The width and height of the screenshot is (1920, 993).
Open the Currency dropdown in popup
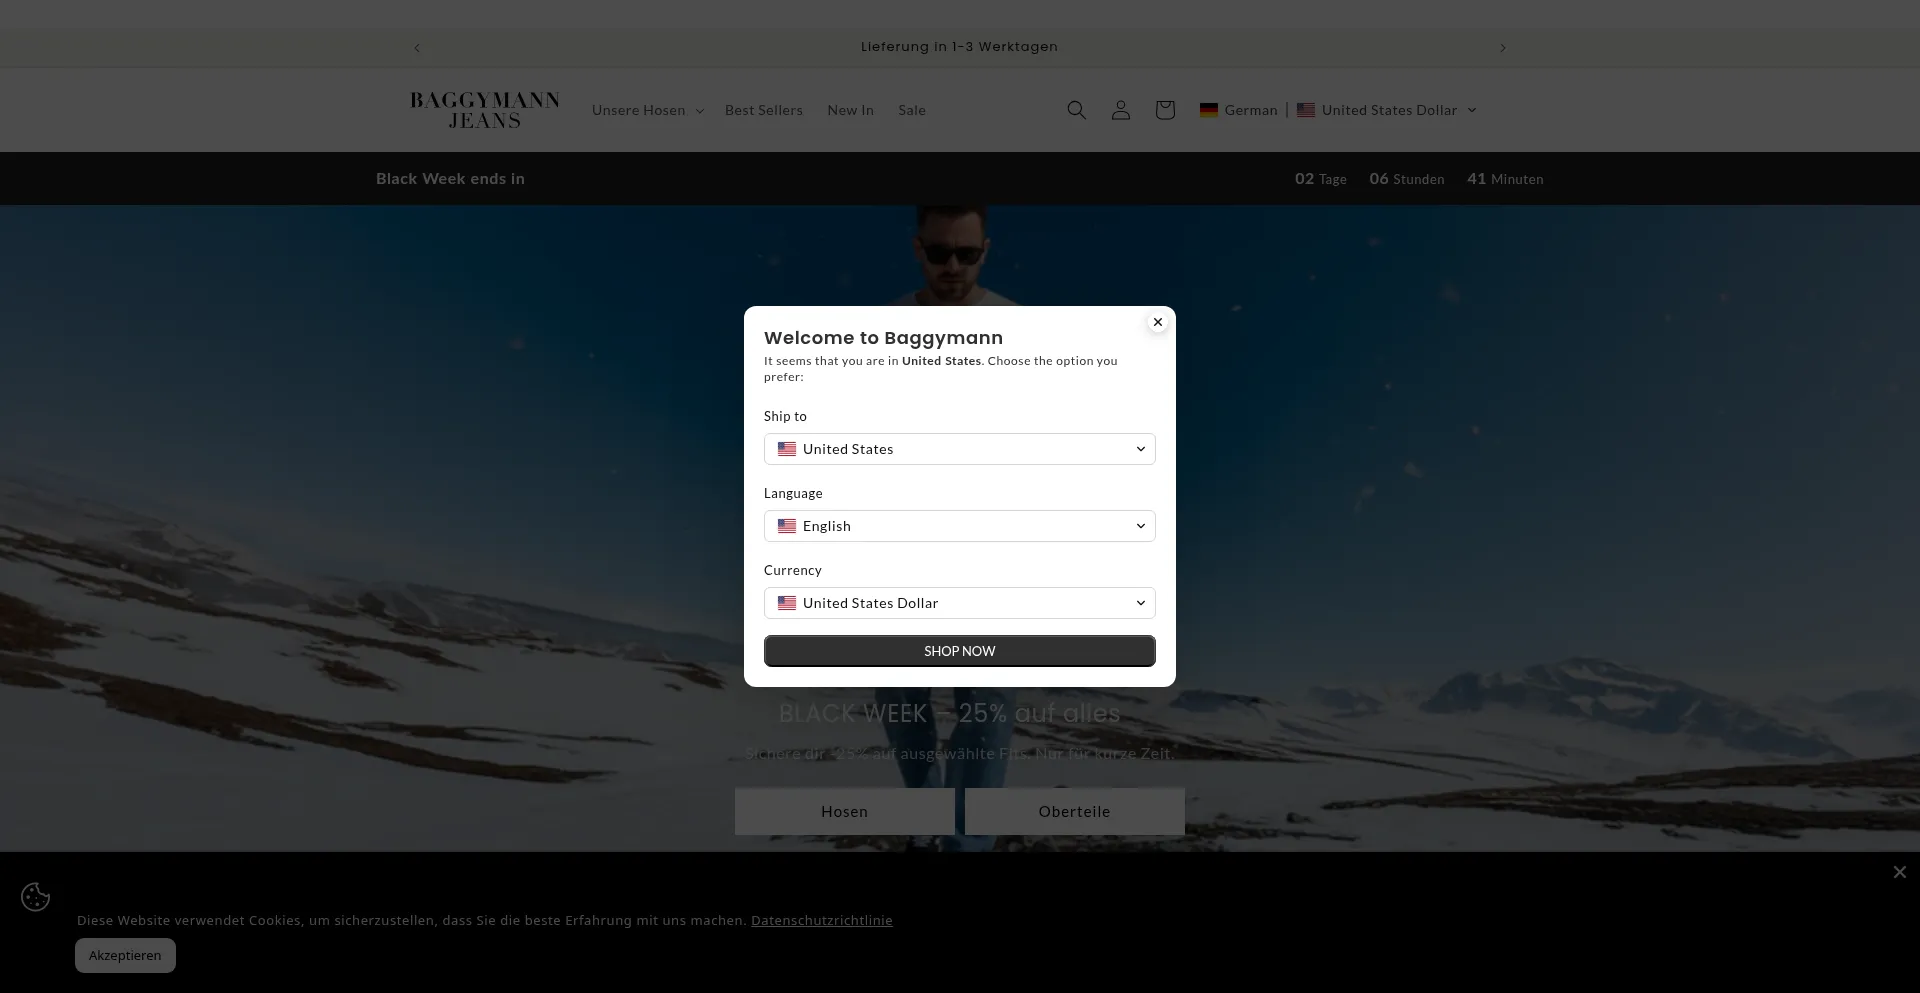pyautogui.click(x=959, y=603)
